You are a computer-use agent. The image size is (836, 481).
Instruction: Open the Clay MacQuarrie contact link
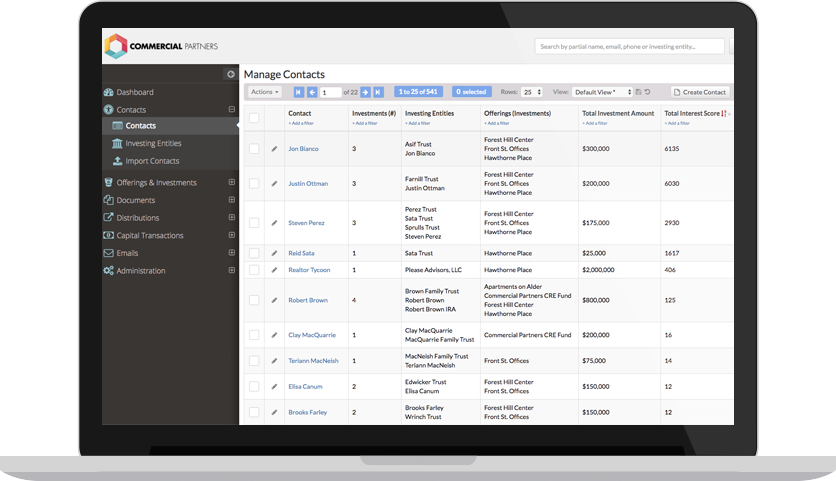pos(312,335)
